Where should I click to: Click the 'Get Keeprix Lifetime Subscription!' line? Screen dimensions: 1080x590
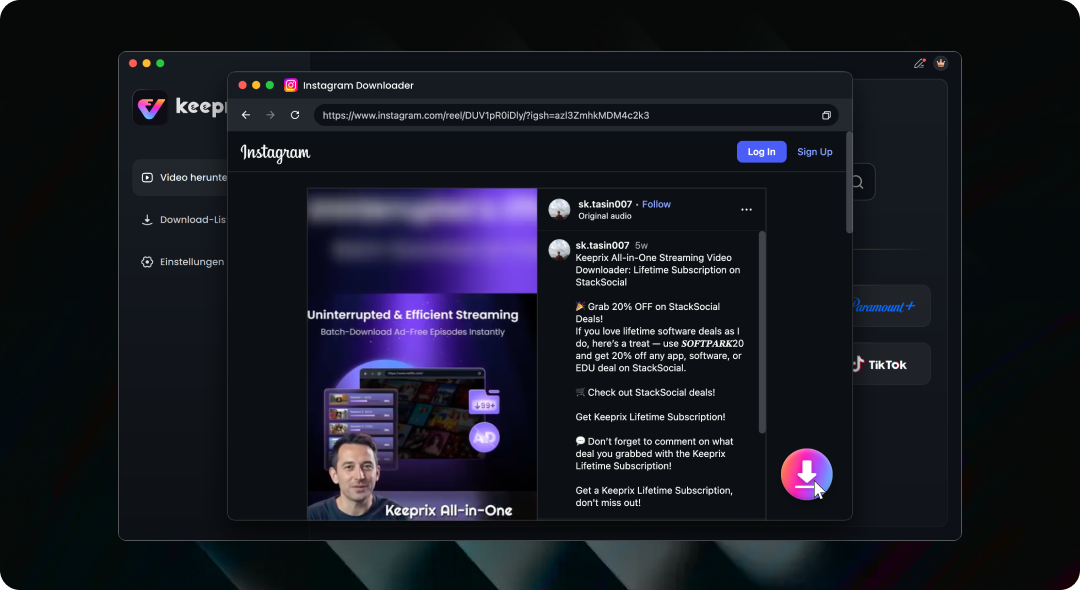point(650,417)
